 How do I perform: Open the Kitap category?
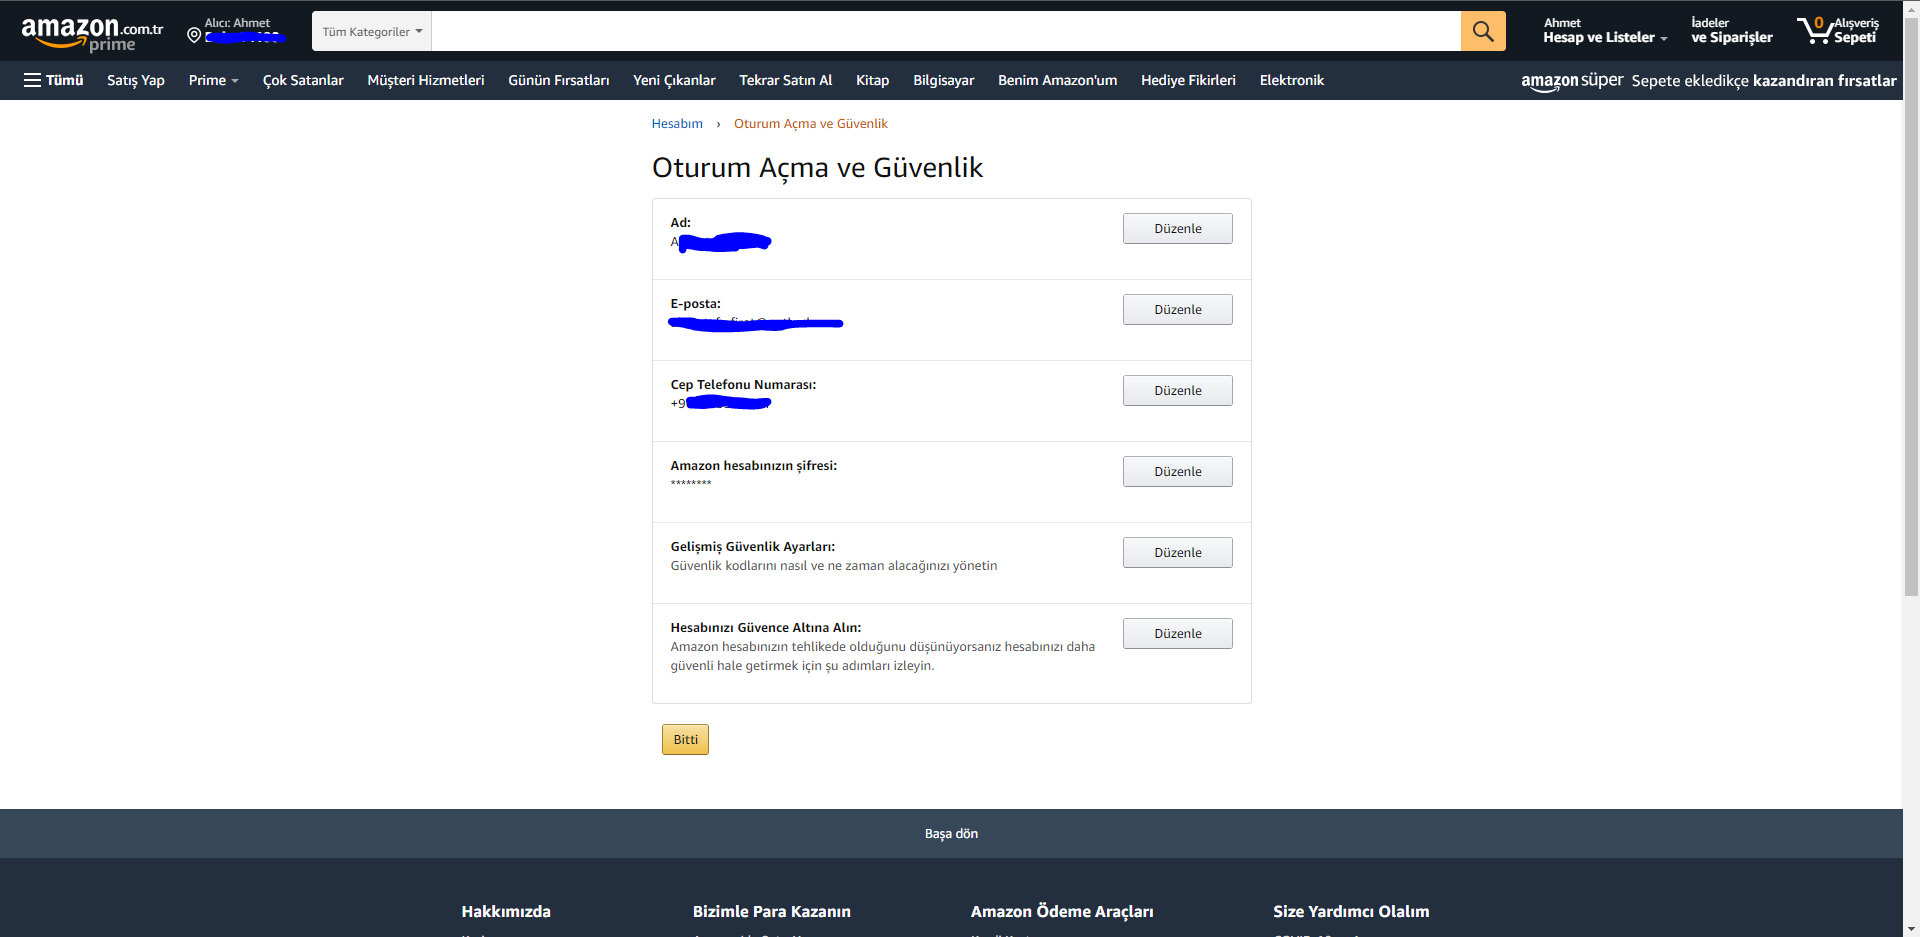tap(873, 80)
